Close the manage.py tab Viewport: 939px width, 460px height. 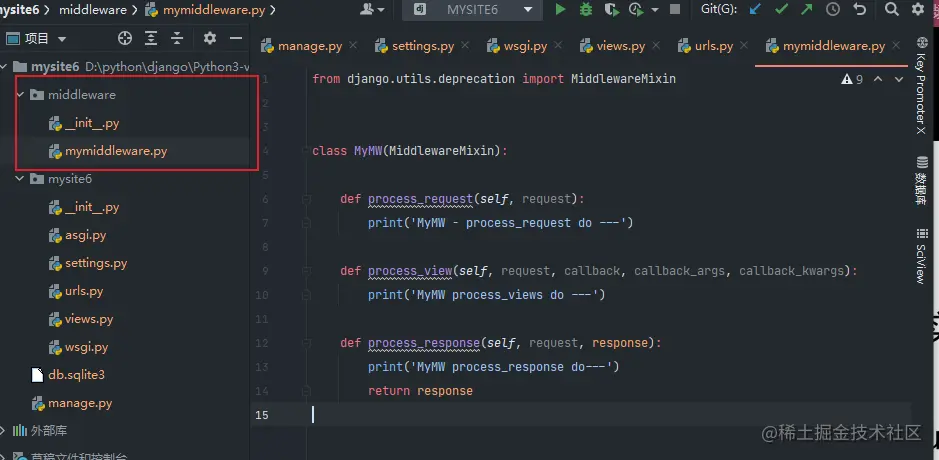tap(353, 46)
